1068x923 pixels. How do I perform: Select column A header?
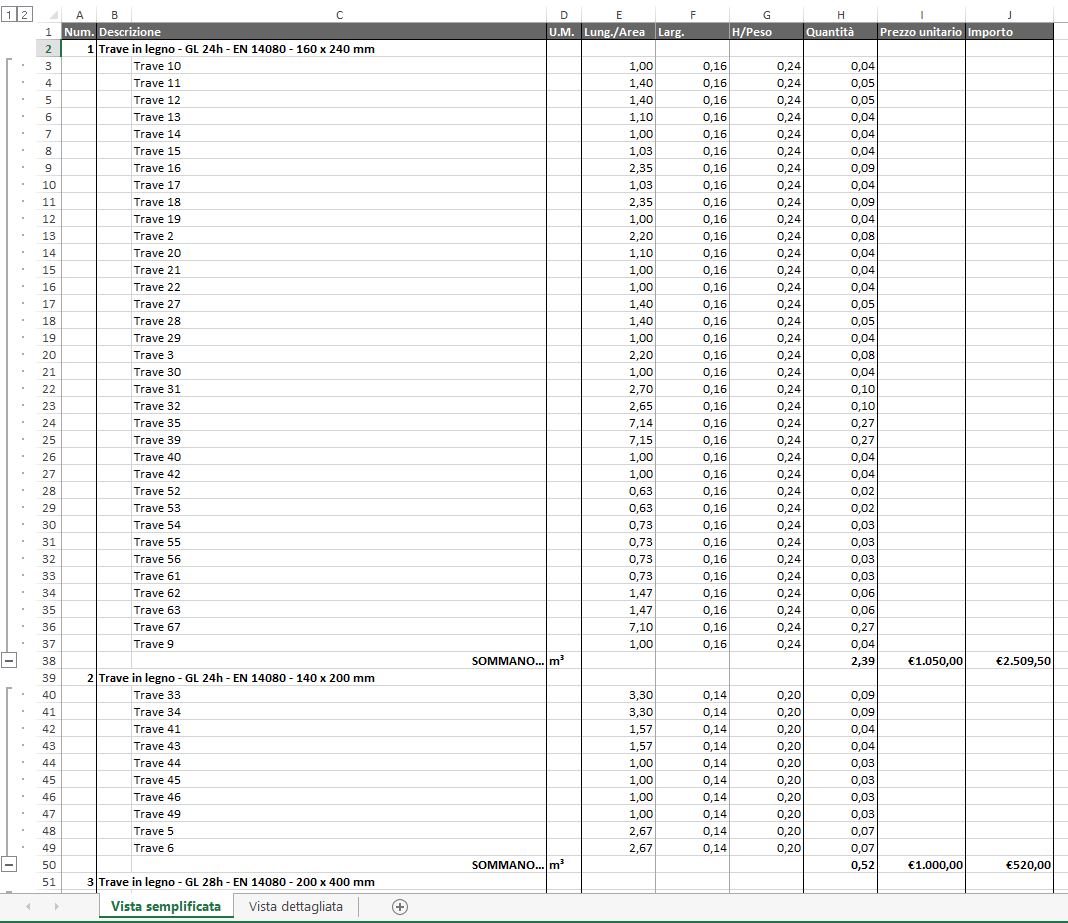pyautogui.click(x=79, y=14)
